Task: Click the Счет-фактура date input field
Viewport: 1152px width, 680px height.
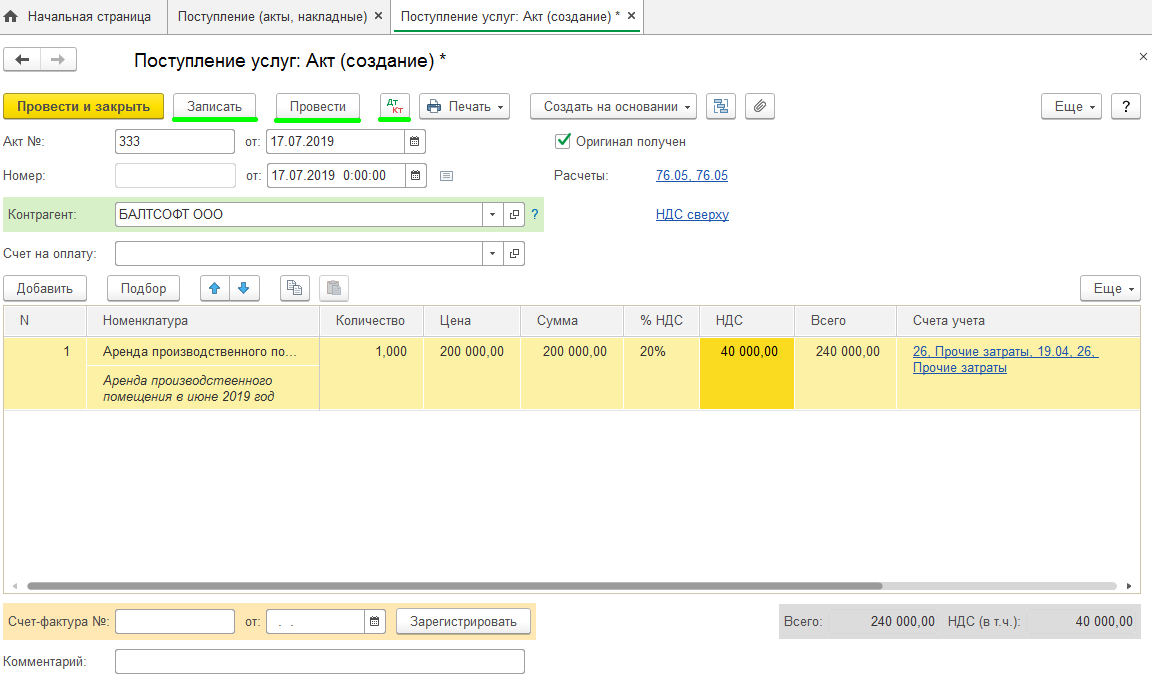Action: click(x=316, y=621)
